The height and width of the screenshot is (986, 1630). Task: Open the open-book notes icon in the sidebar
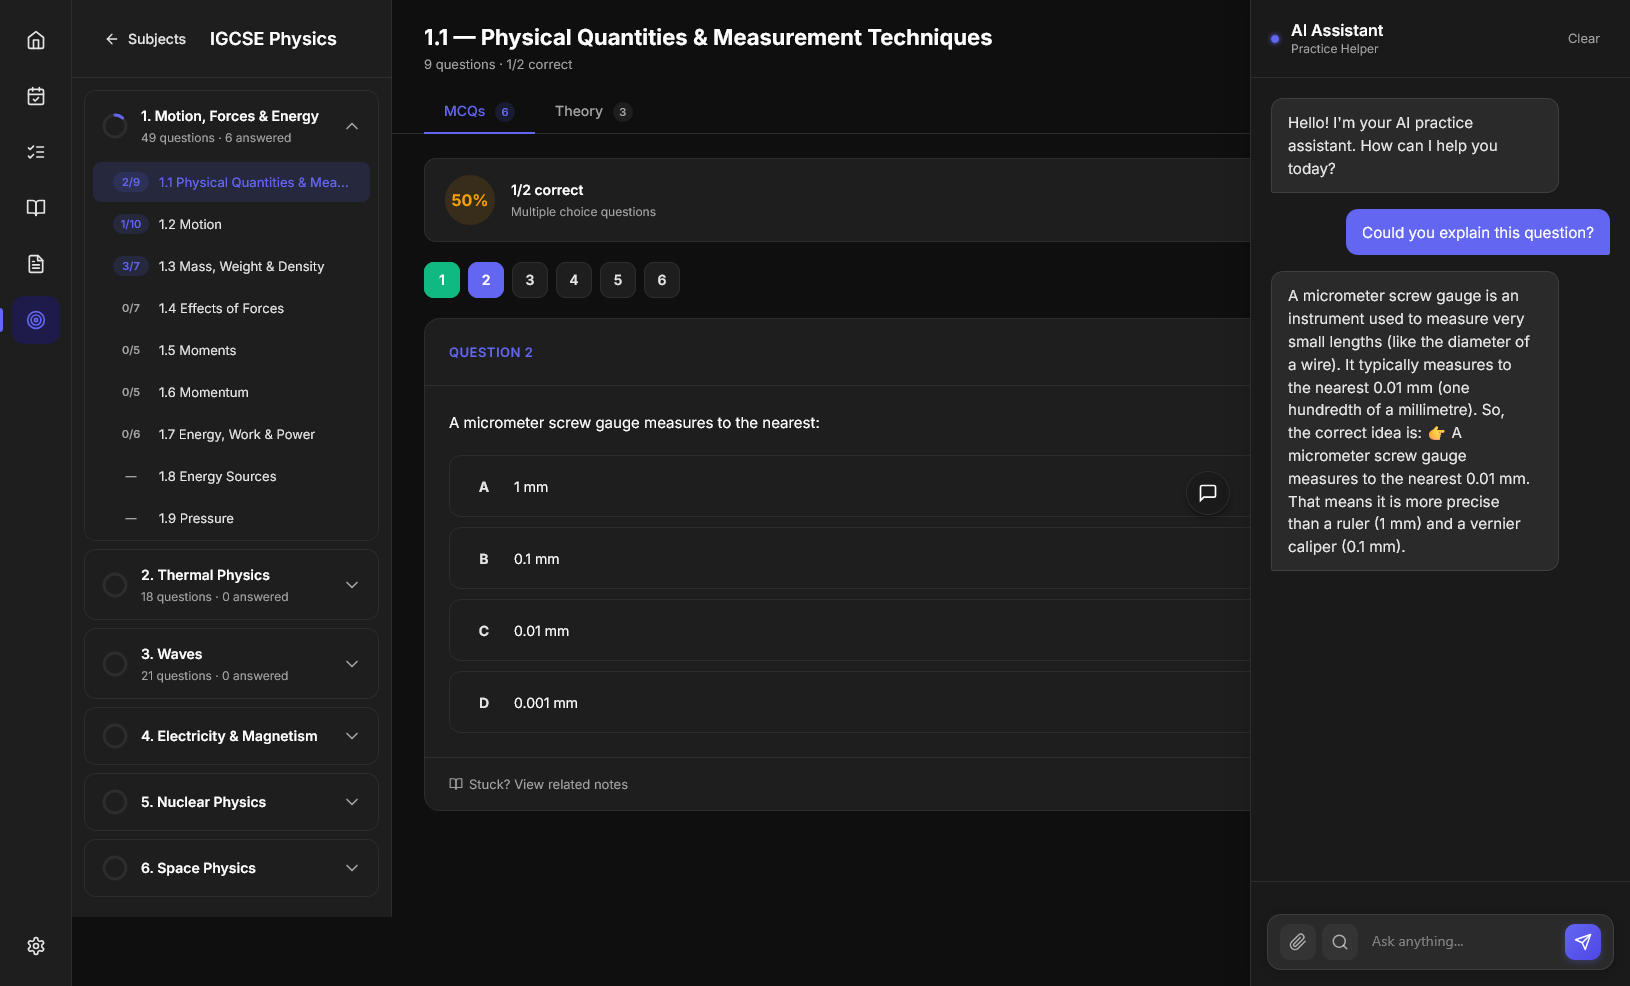point(36,208)
